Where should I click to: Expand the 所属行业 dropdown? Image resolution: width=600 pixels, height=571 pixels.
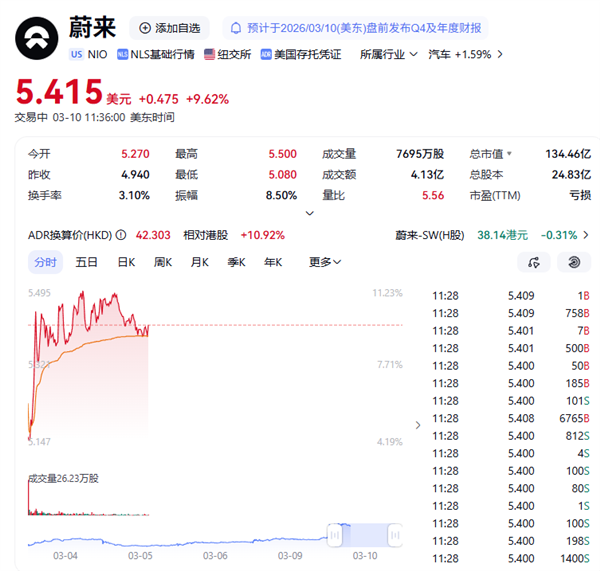[x=388, y=54]
